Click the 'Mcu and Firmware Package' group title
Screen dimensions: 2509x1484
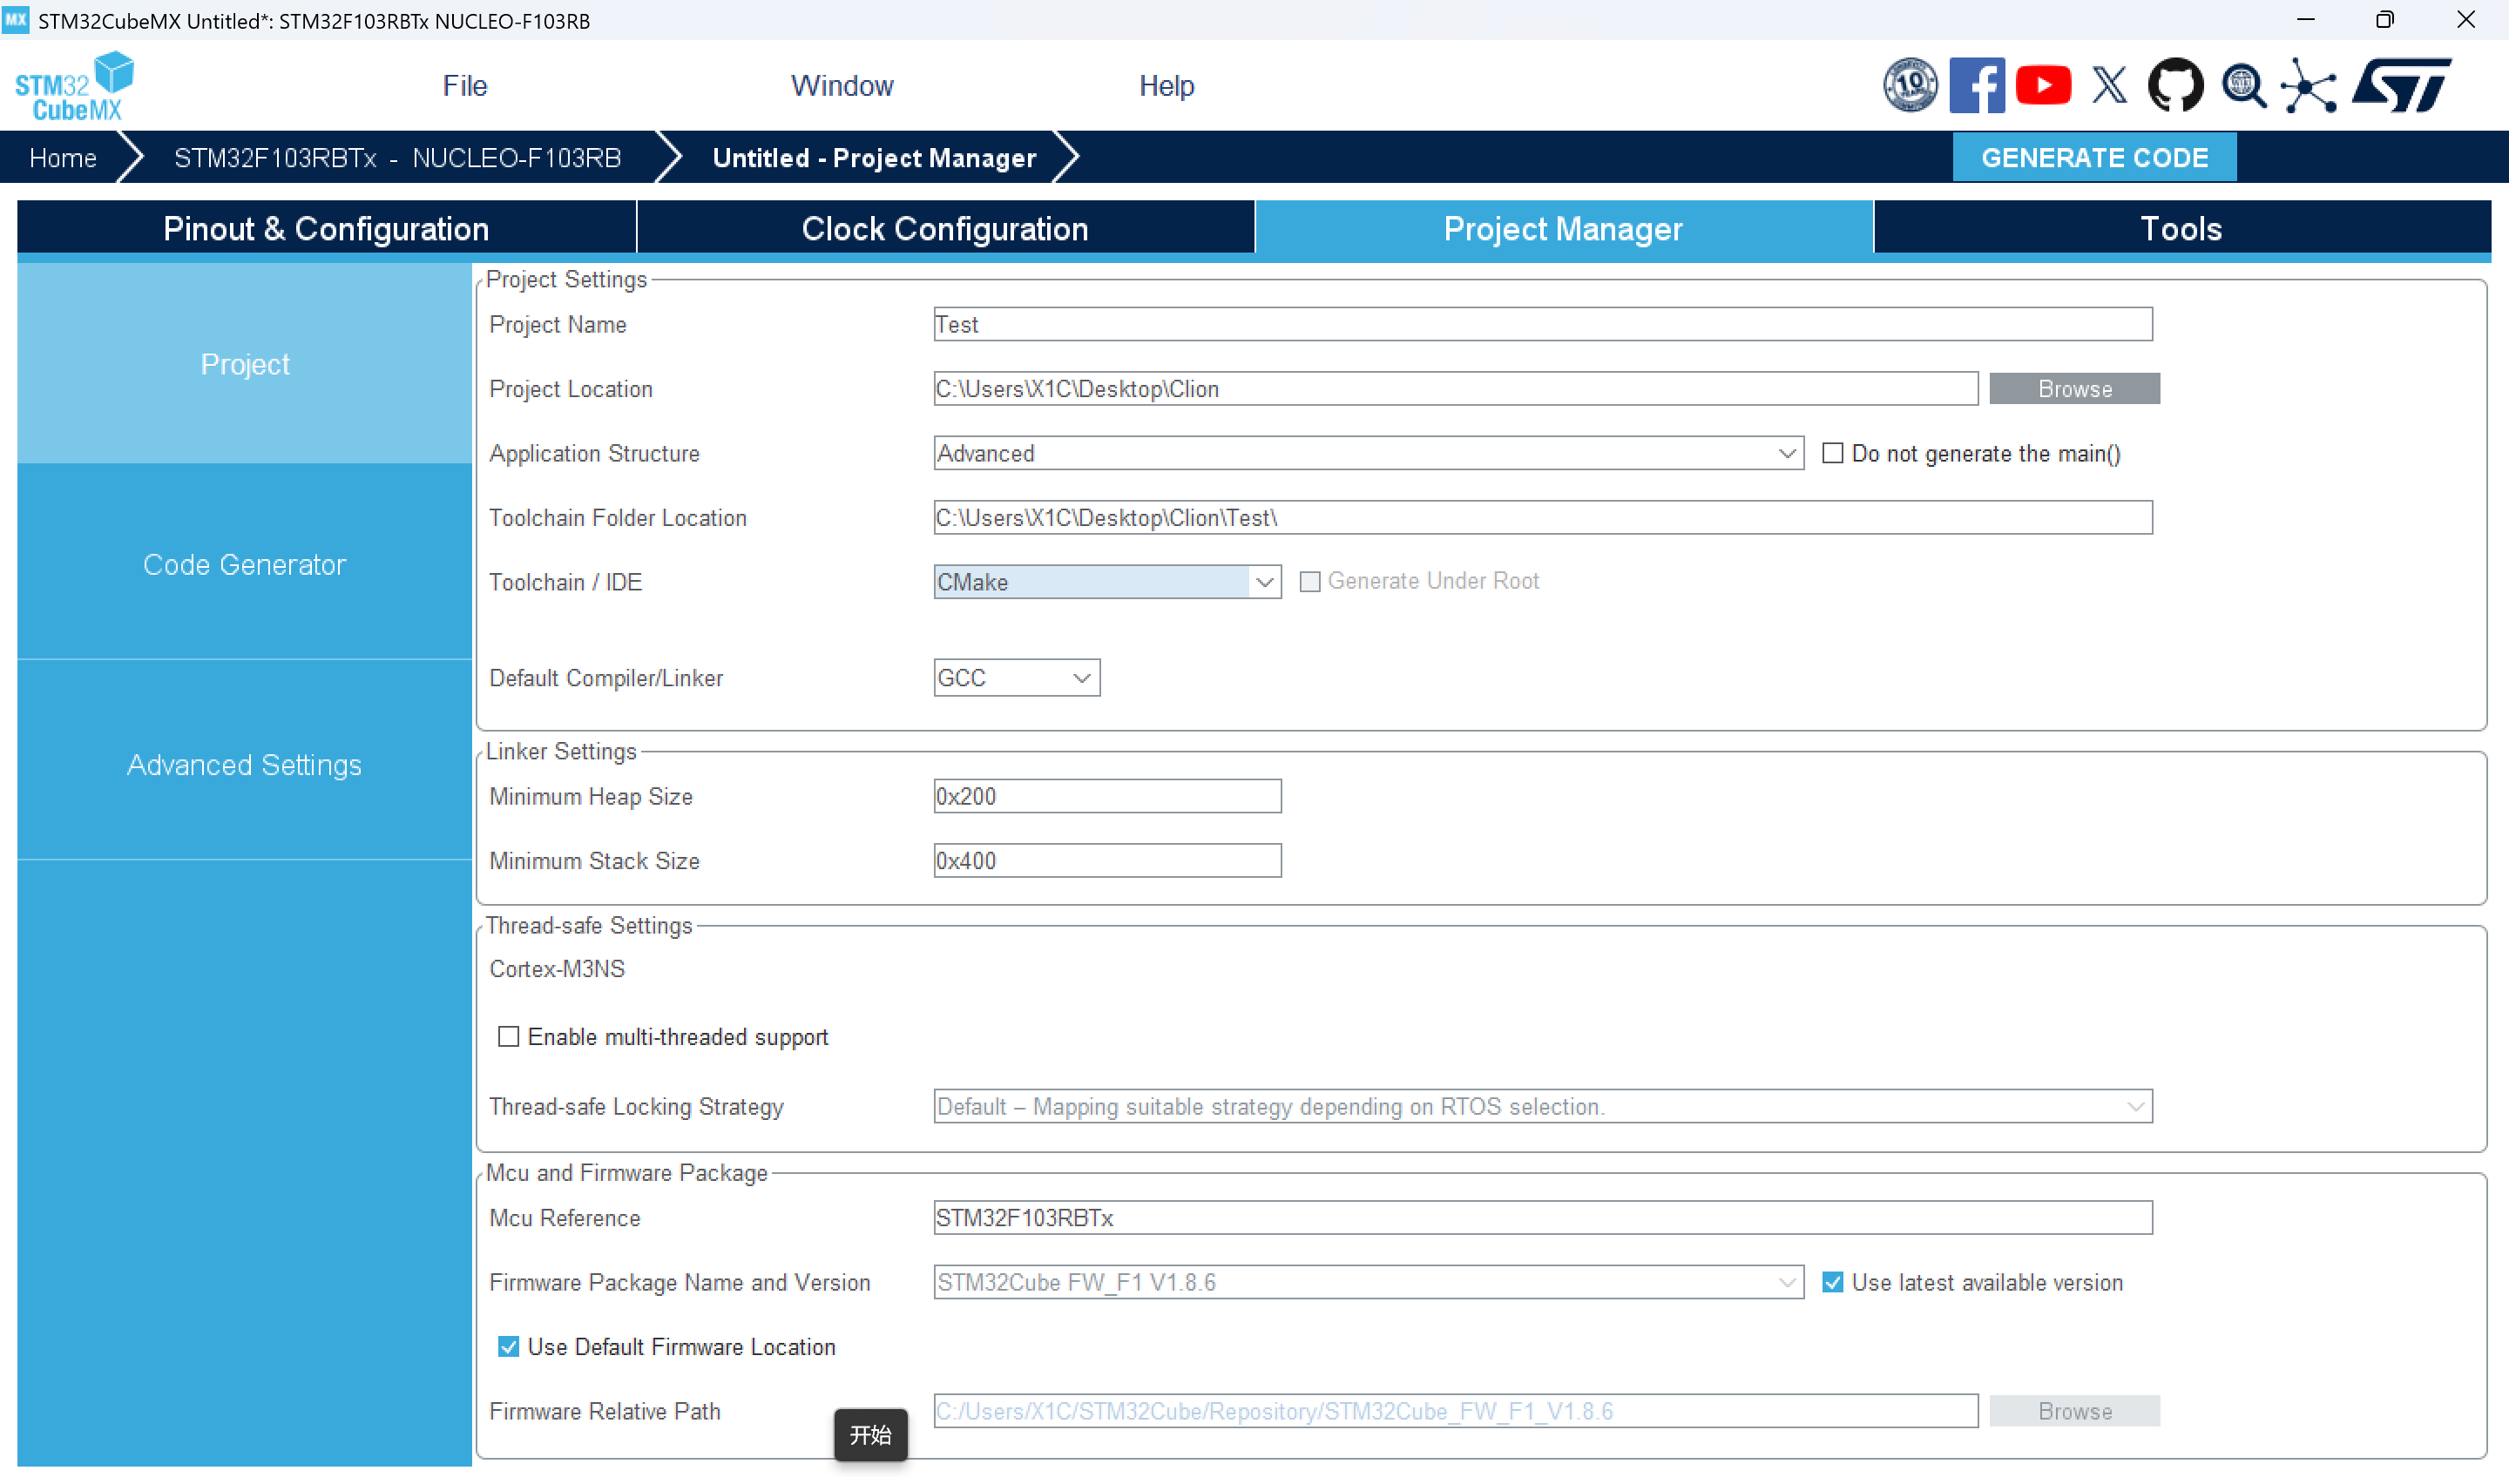coord(626,1172)
